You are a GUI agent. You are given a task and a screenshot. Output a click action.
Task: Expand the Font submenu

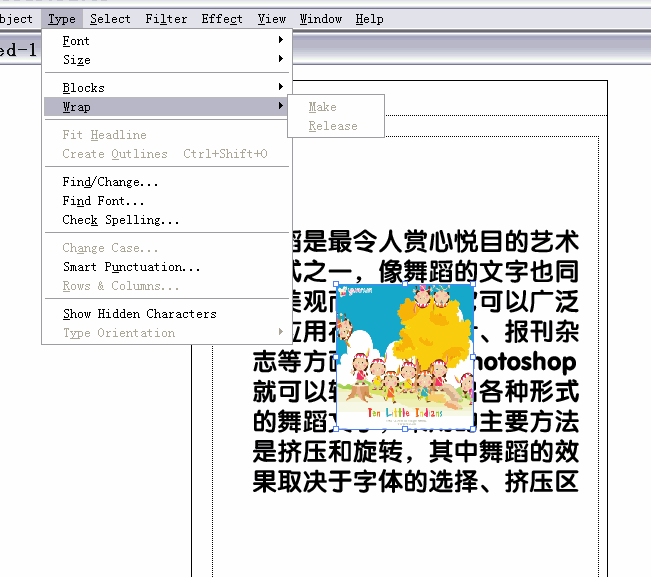coord(166,41)
